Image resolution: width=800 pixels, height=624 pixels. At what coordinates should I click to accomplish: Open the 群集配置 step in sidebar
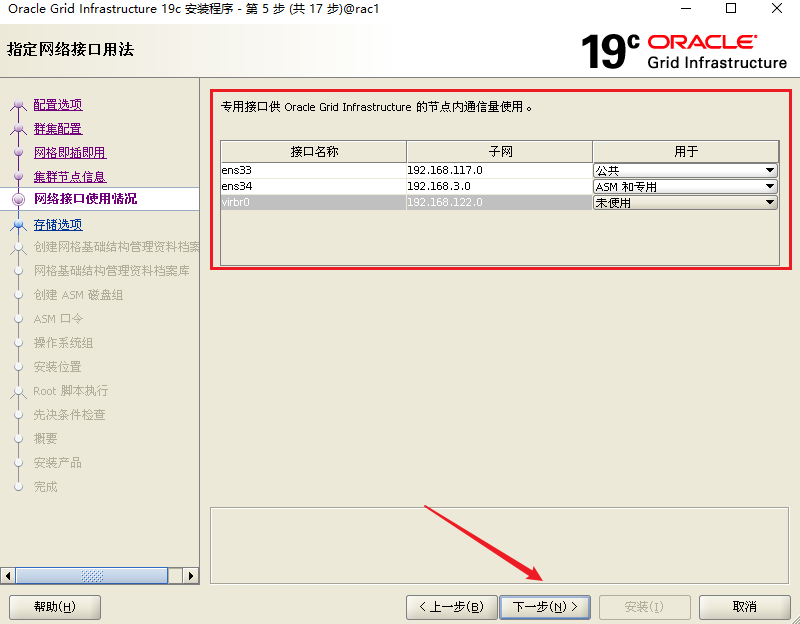[x=58, y=129]
